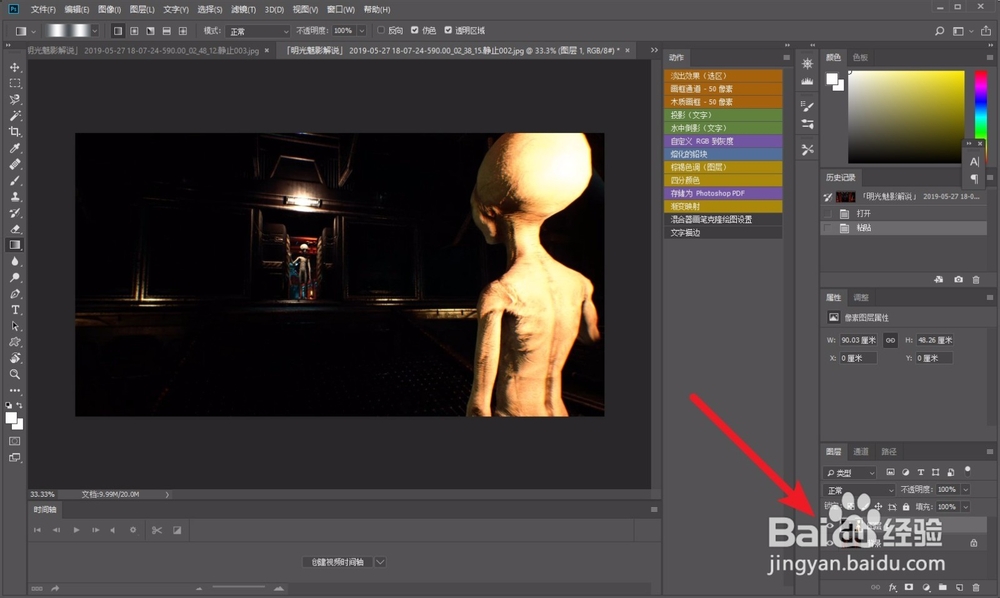Screen dimensions: 1000x598
Task: Toggle history brush source for 粘贴 state
Action: pos(828,228)
